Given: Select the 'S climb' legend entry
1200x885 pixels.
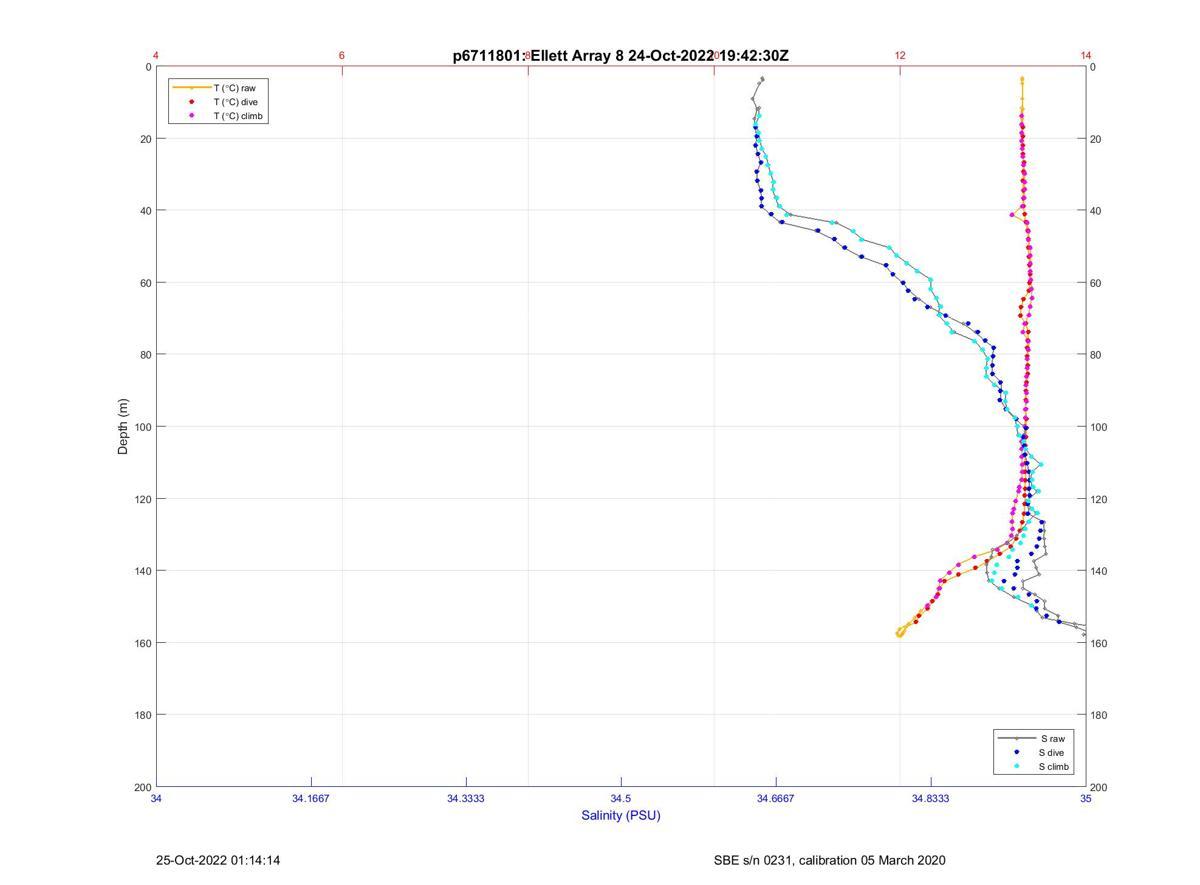Looking at the screenshot, I should [1054, 767].
